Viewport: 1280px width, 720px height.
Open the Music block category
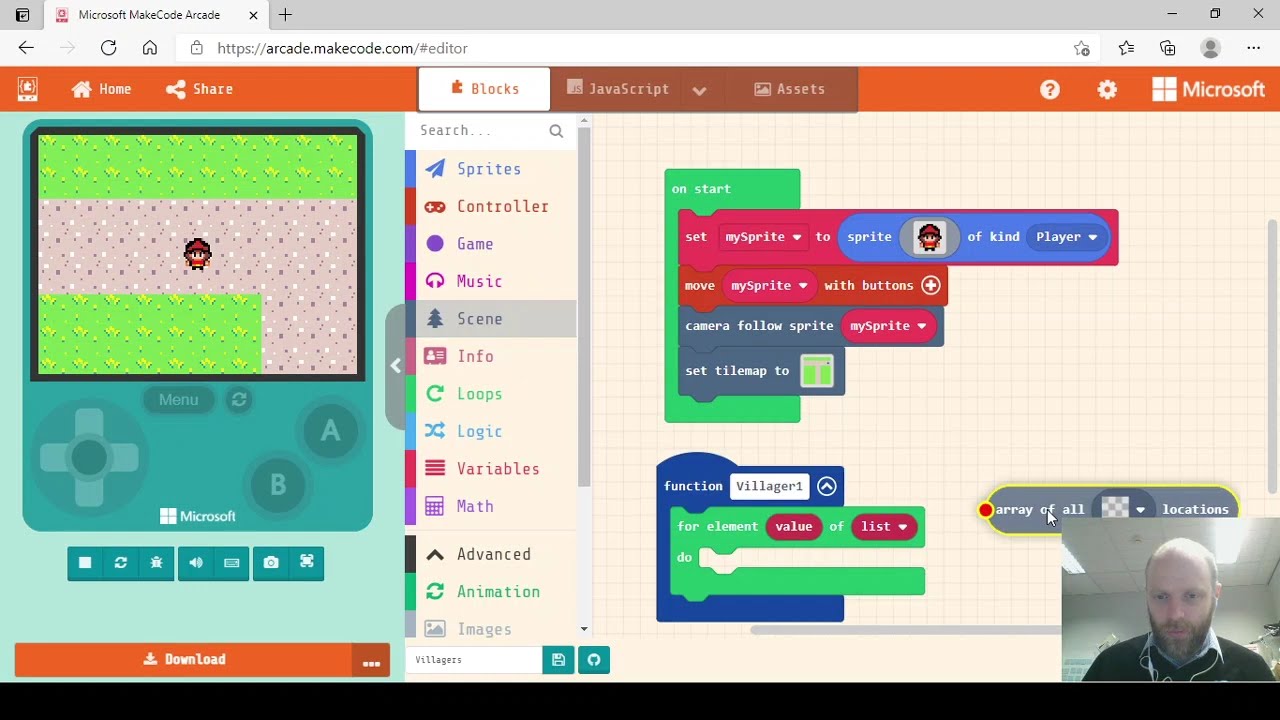coord(490,281)
